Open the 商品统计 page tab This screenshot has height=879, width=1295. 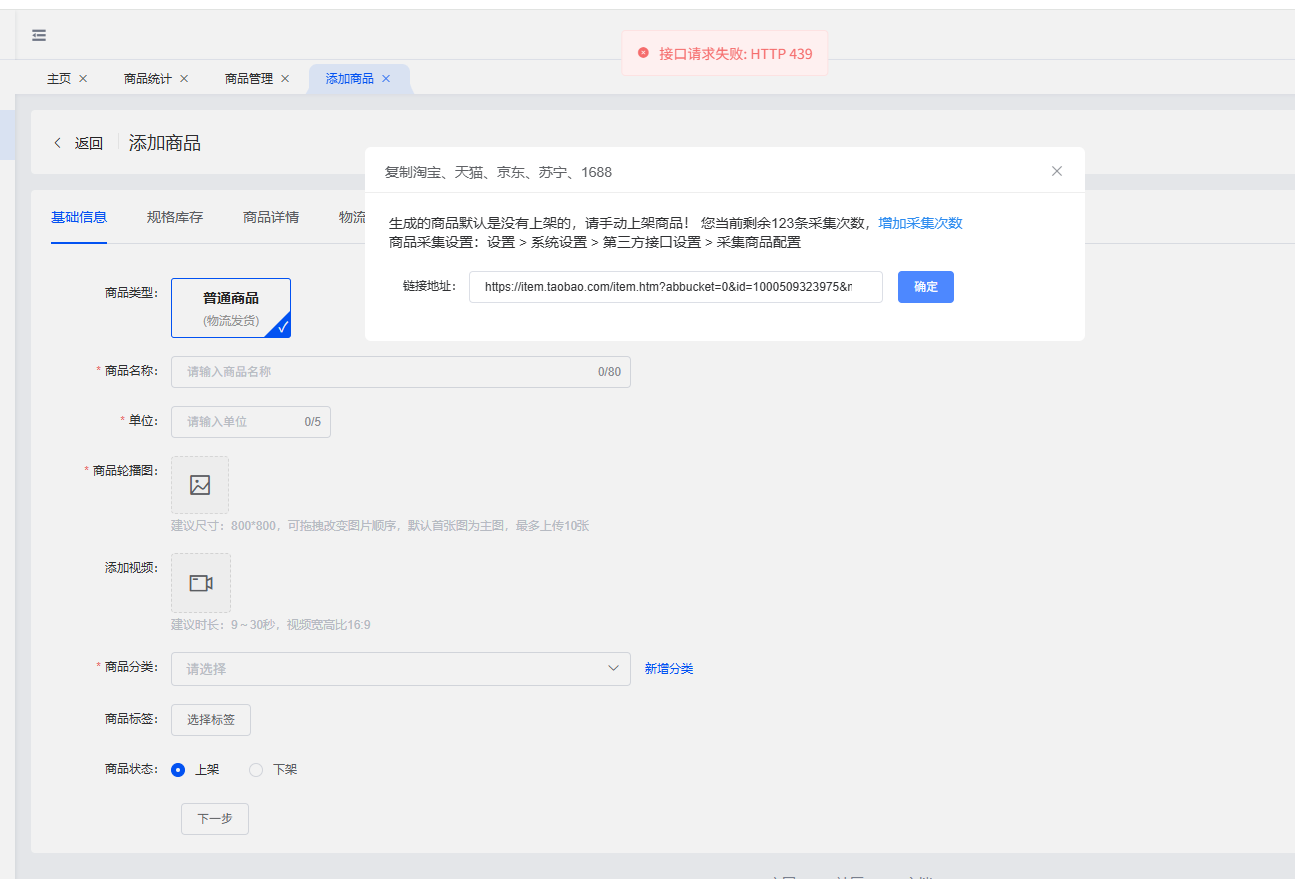(148, 78)
